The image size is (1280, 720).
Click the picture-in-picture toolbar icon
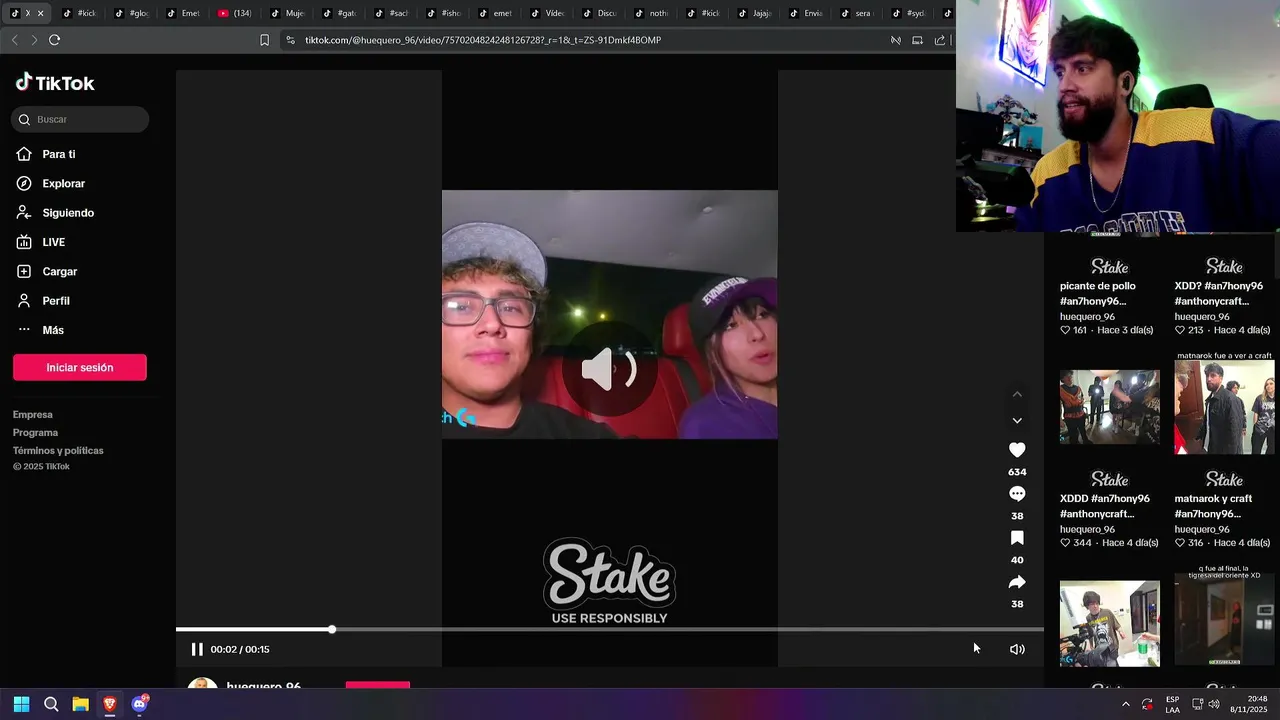[x=917, y=40]
